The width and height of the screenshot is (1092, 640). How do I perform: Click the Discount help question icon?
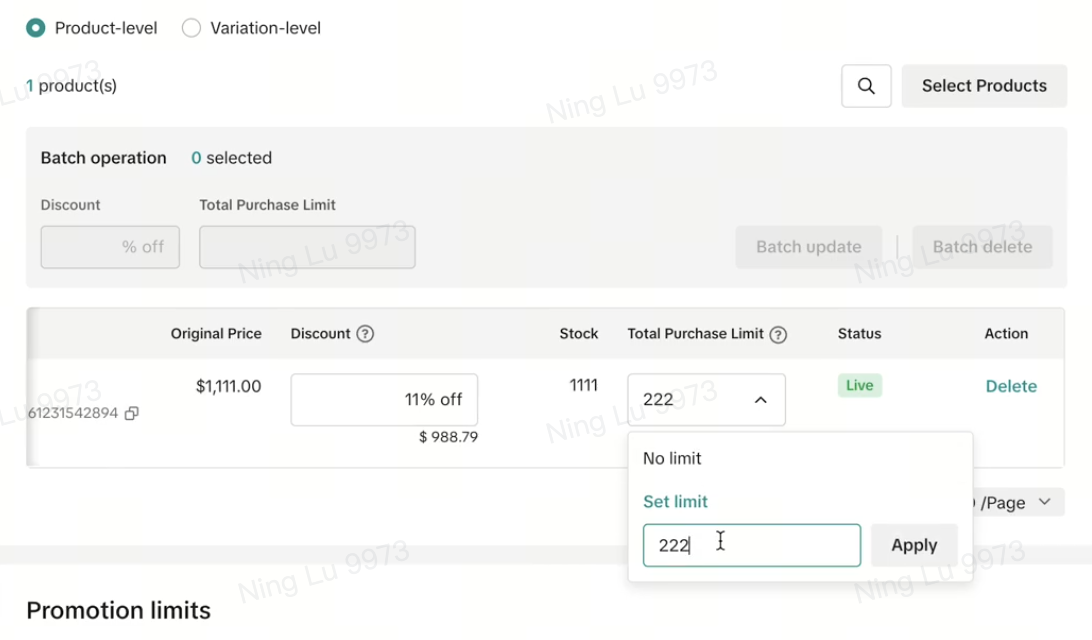click(365, 334)
